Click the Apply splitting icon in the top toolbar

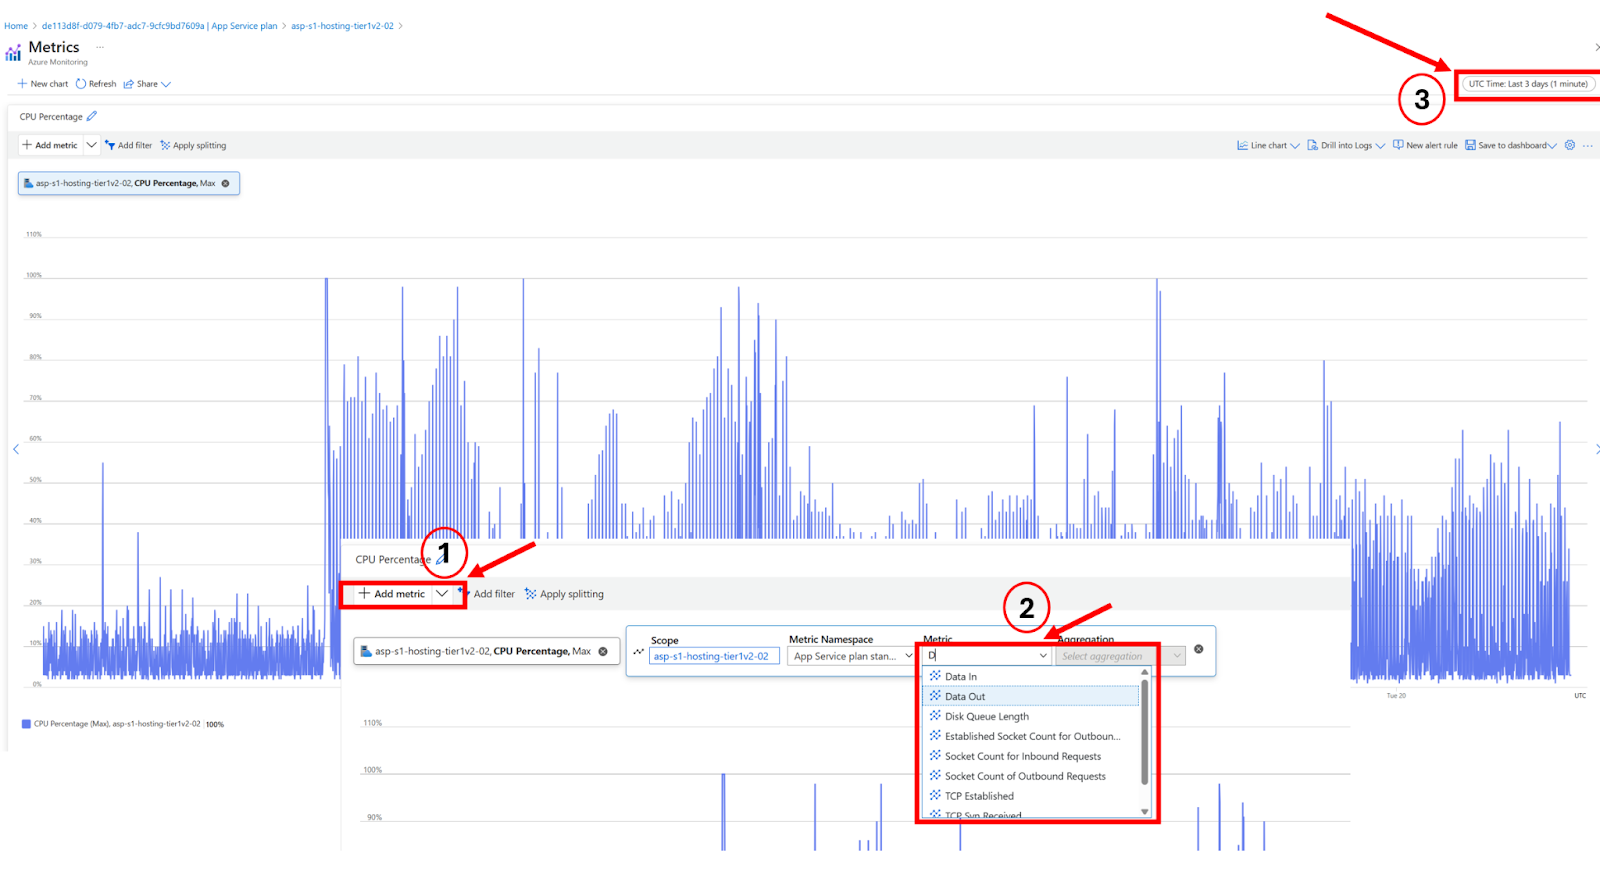pos(166,145)
